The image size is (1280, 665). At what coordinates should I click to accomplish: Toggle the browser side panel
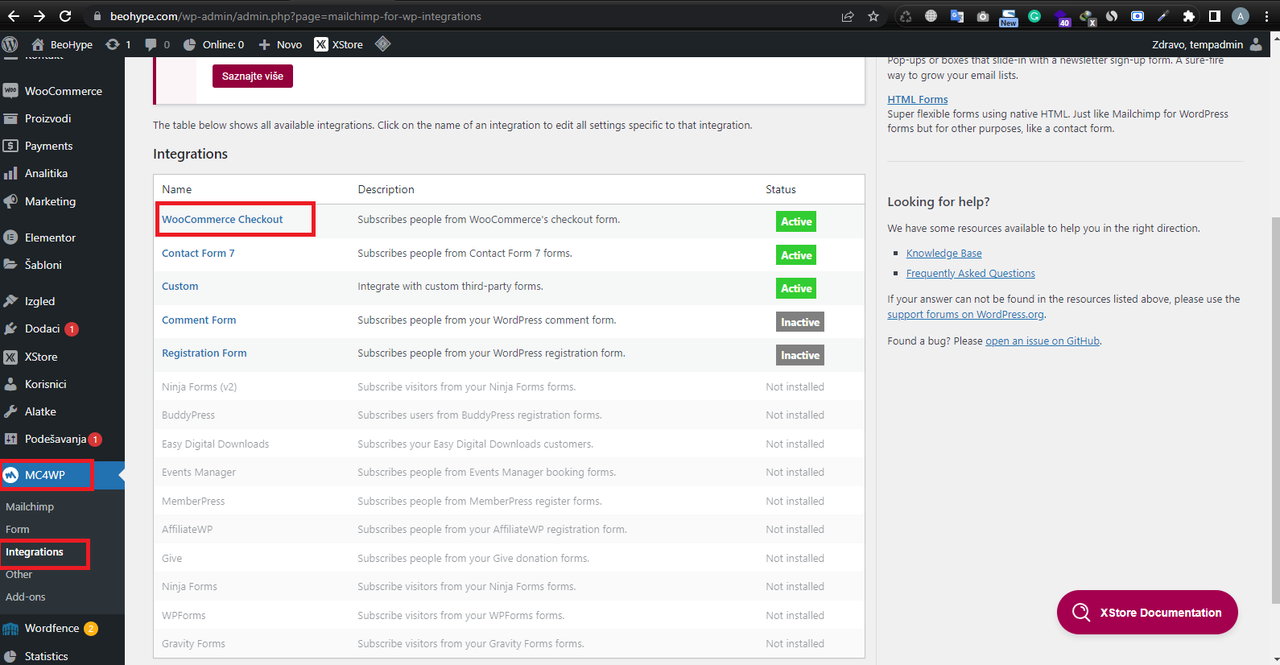click(x=1214, y=16)
